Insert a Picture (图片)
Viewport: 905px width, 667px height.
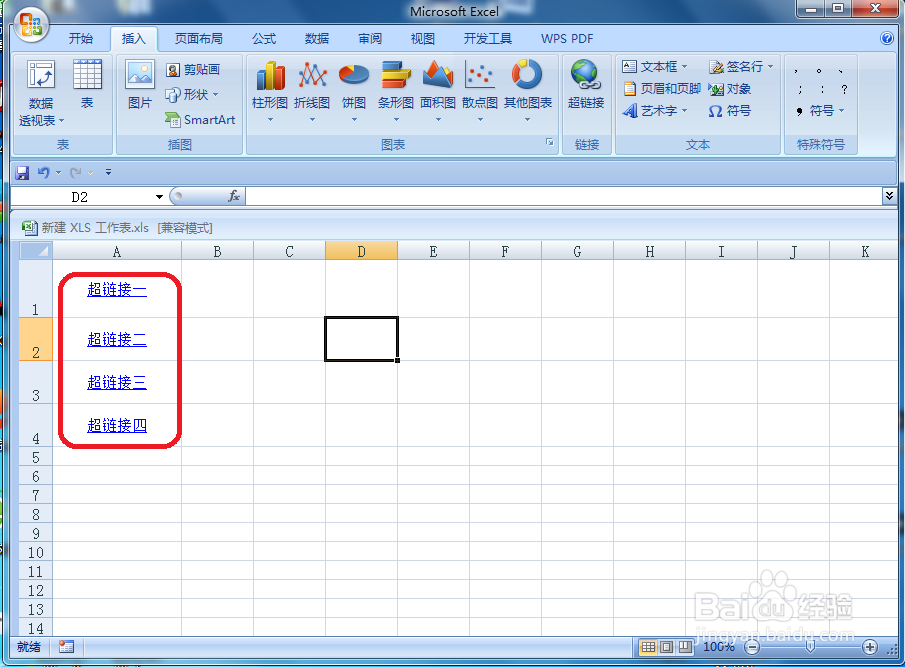pyautogui.click(x=140, y=85)
